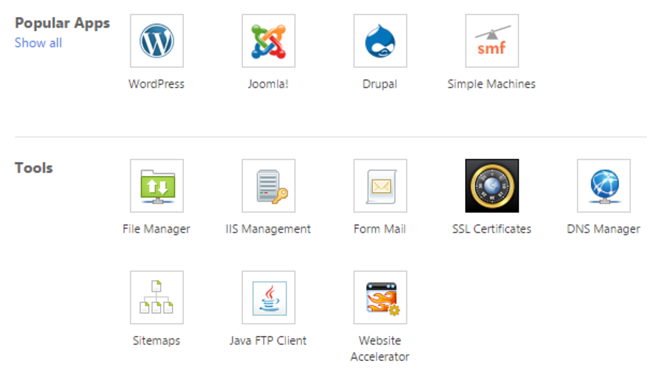The image size is (649, 378).
Task: Click the SSL Certificates text label
Action: tap(491, 229)
